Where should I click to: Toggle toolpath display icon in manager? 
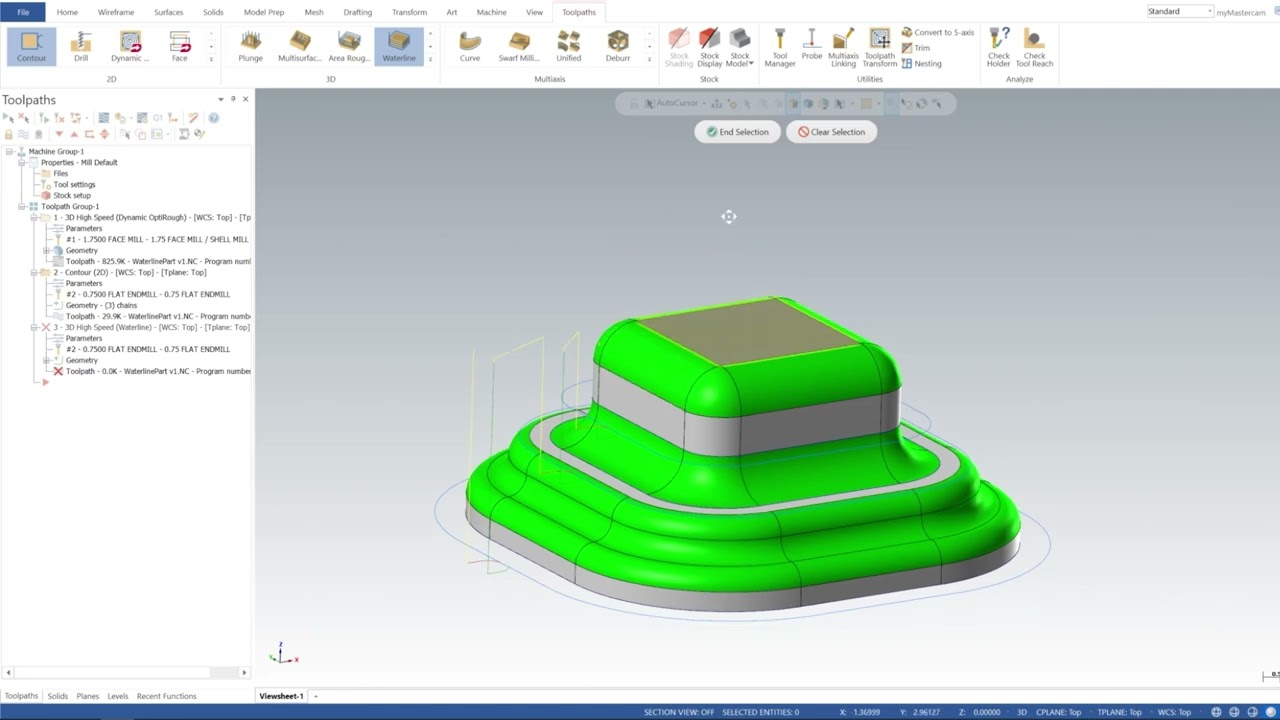tap(23, 134)
